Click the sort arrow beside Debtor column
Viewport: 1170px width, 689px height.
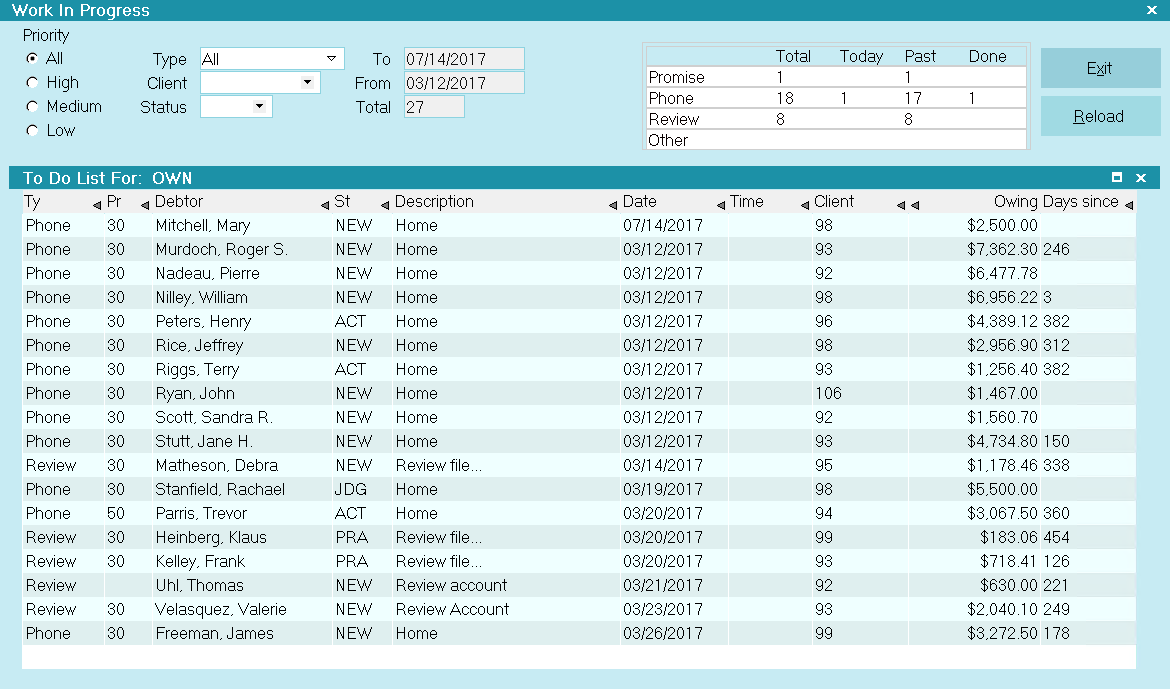click(x=325, y=205)
